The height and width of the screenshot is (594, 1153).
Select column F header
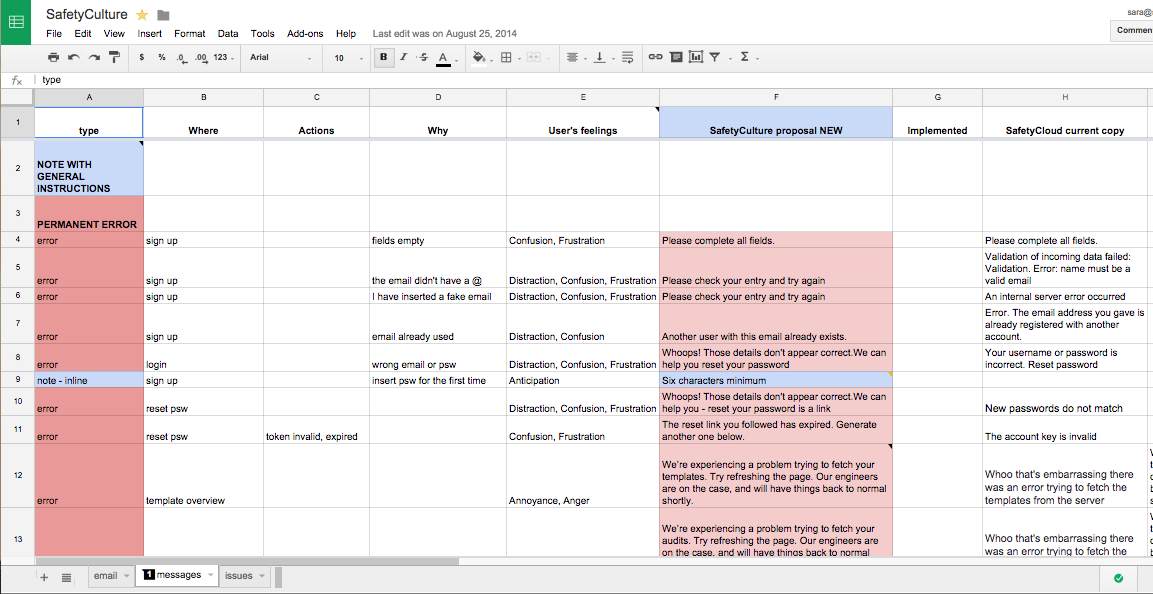776,98
